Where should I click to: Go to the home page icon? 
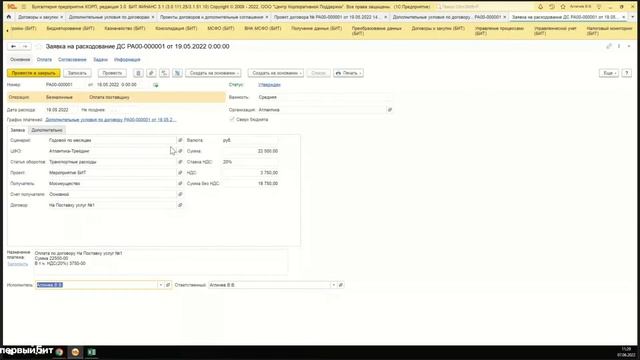9,17
